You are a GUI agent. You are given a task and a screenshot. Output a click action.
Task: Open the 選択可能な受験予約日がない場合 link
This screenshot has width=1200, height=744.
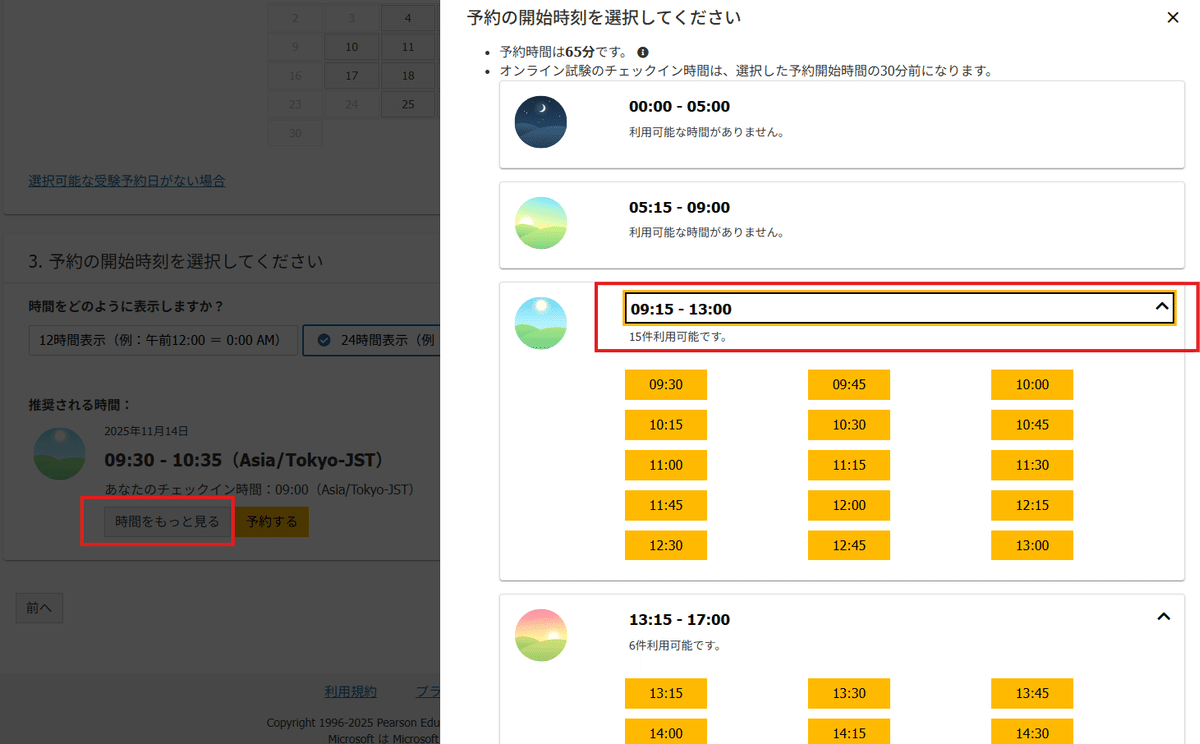click(x=126, y=180)
